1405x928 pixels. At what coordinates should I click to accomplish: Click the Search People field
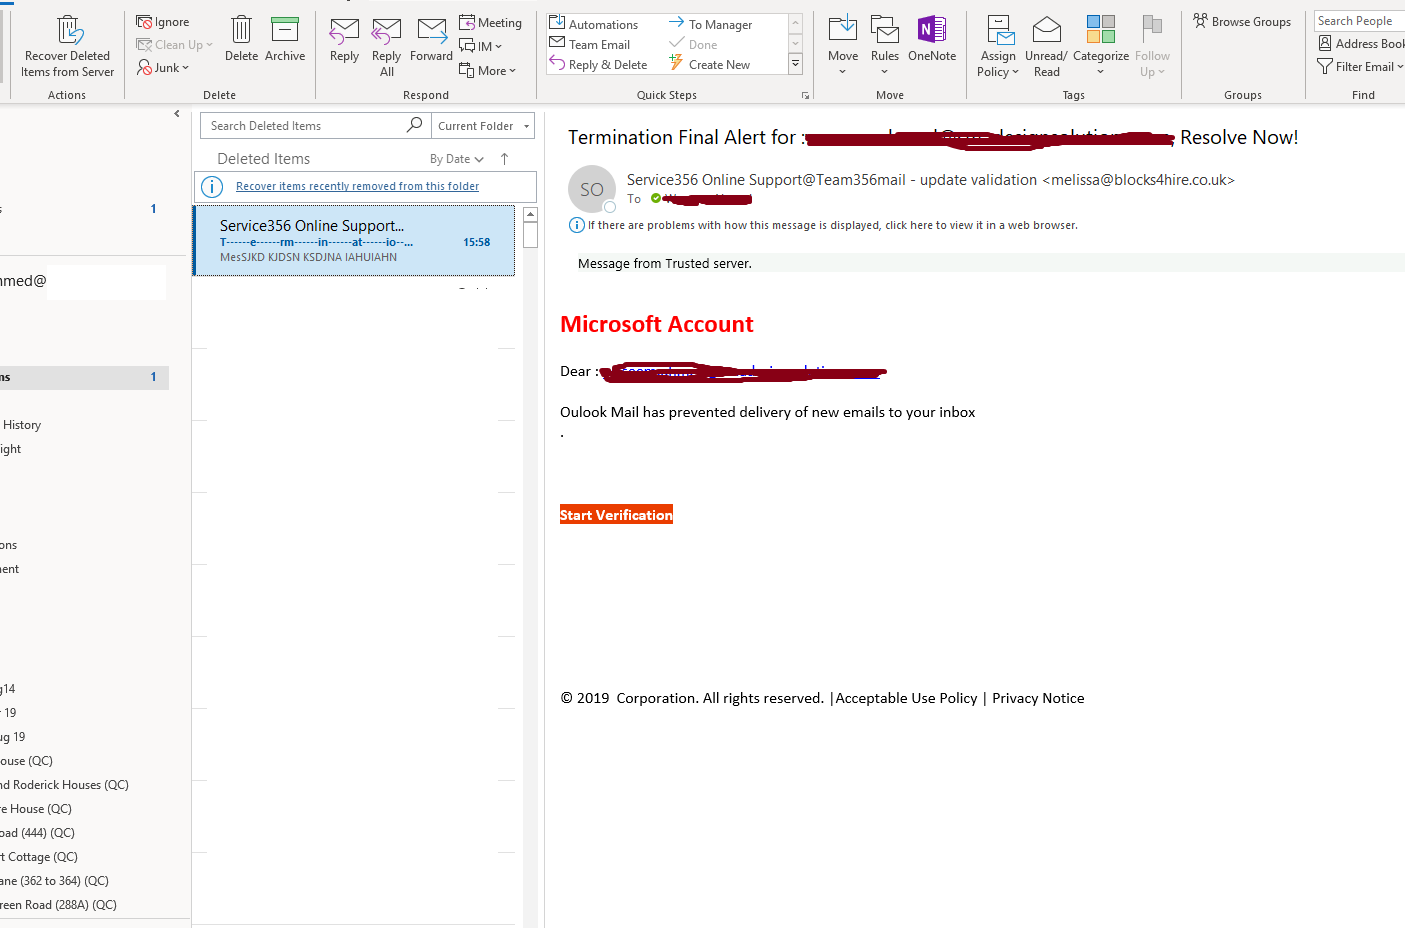[1359, 21]
